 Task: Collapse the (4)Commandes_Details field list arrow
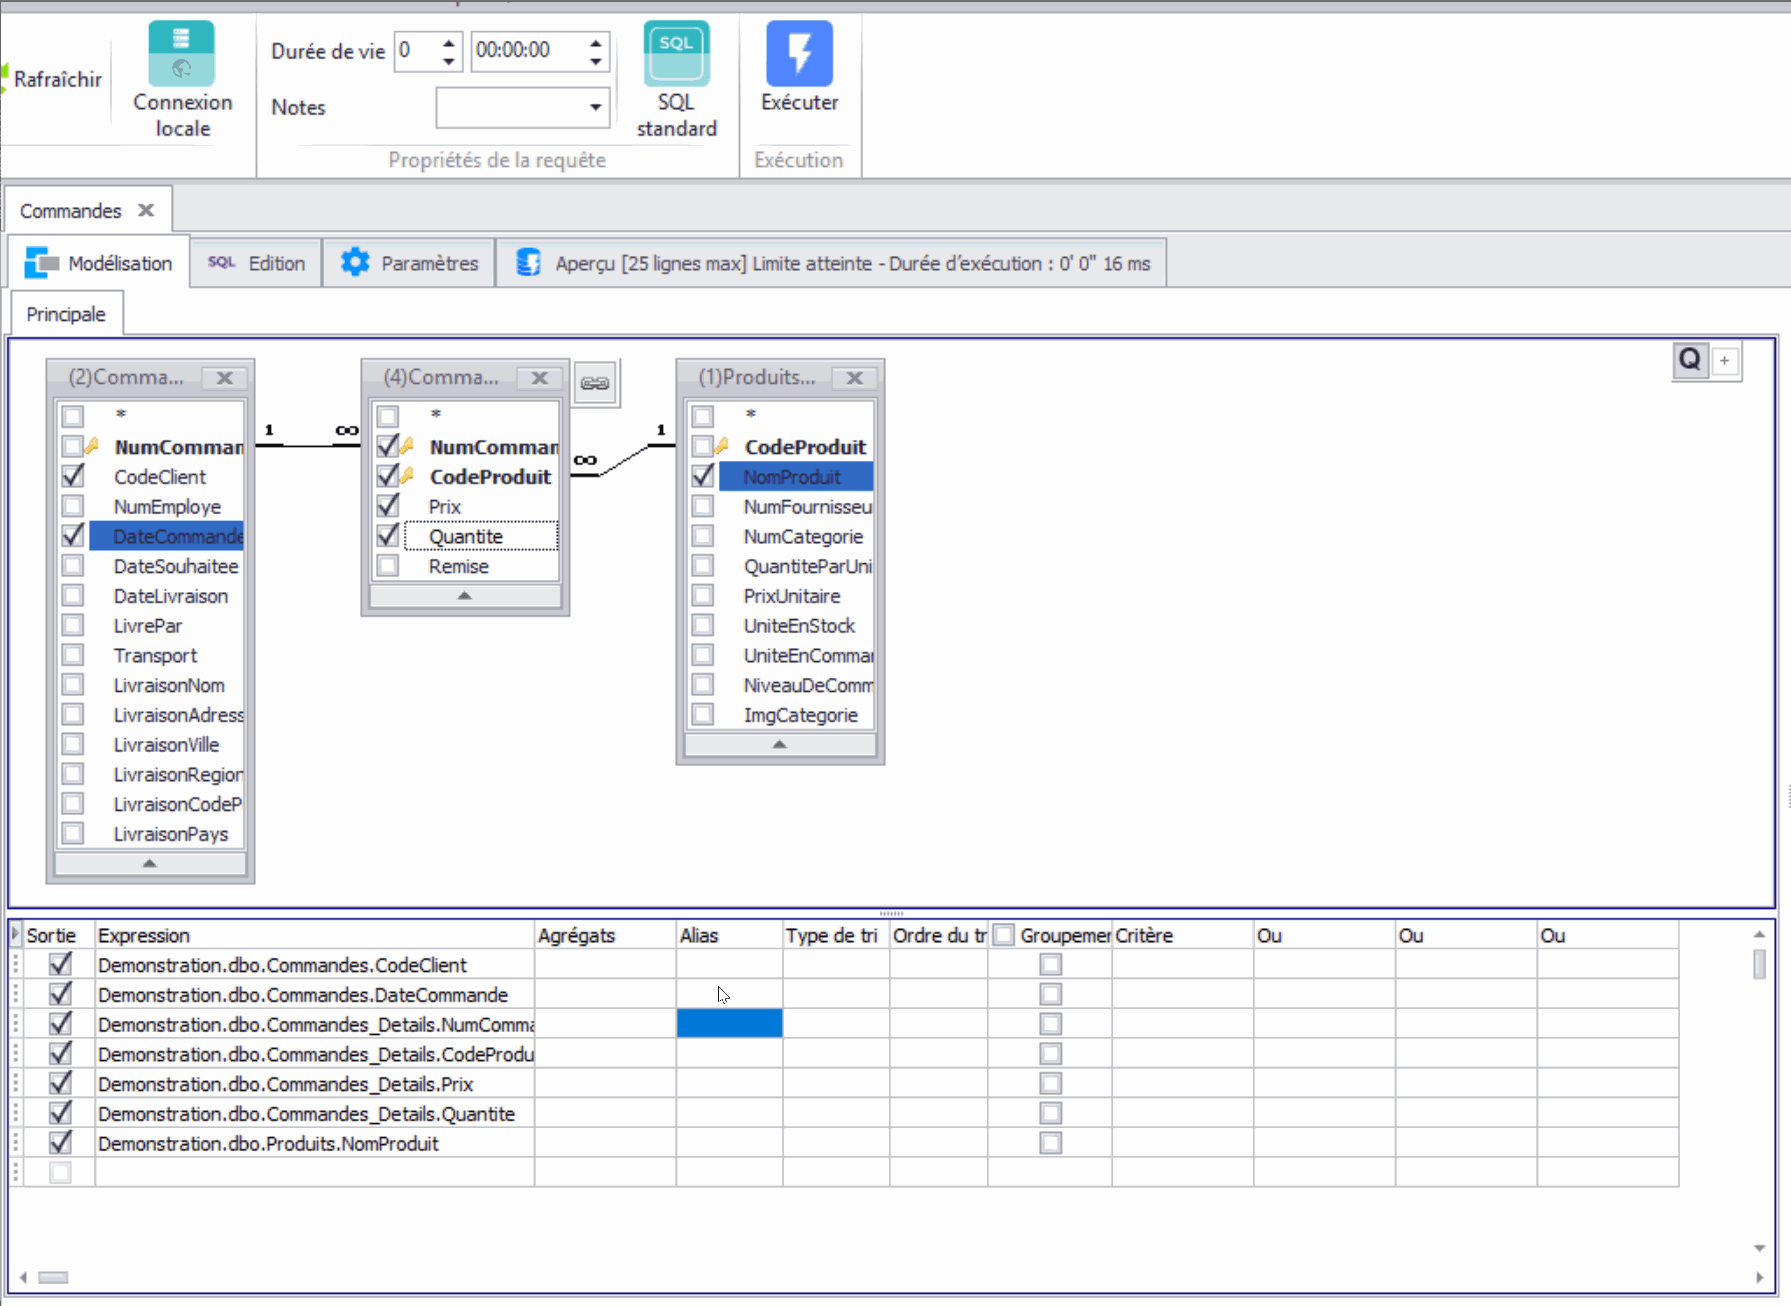465,595
